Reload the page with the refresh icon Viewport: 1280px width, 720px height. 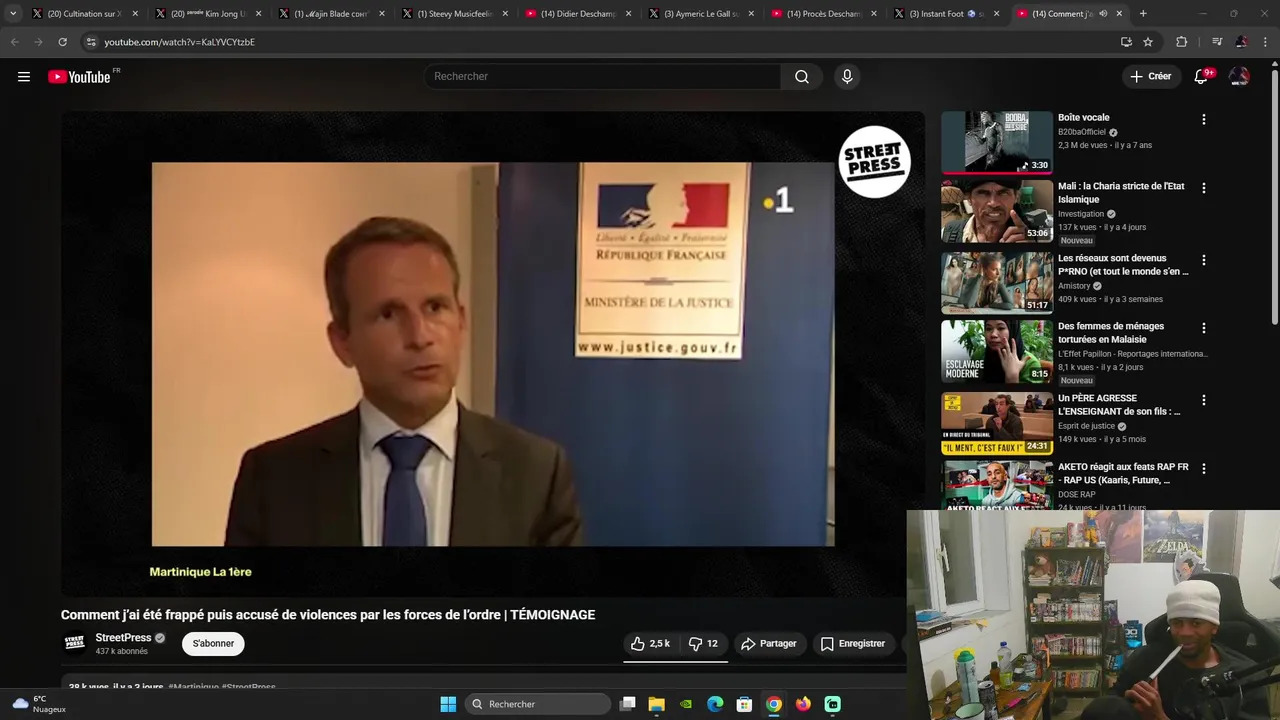coord(62,42)
